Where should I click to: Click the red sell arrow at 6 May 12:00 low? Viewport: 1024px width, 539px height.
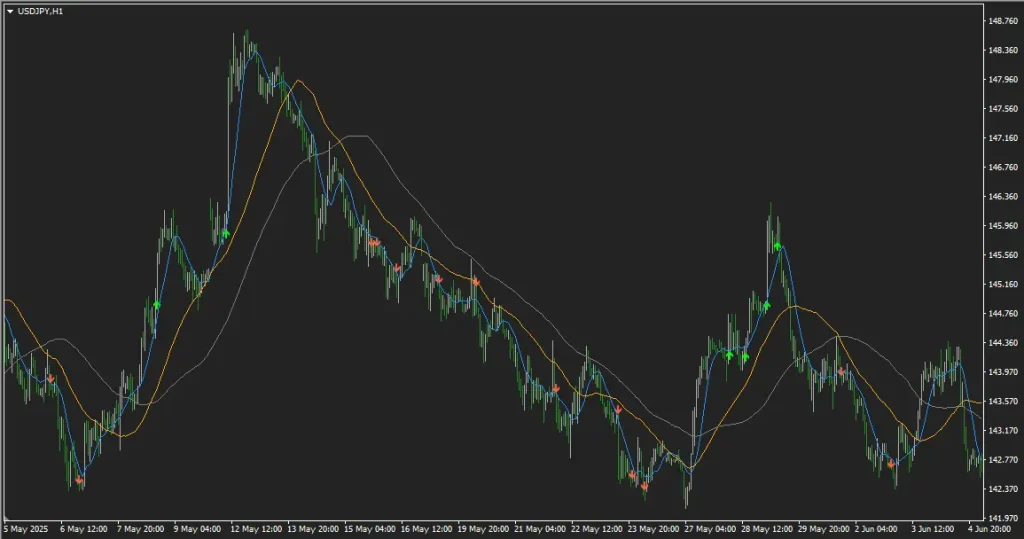pyautogui.click(x=79, y=480)
